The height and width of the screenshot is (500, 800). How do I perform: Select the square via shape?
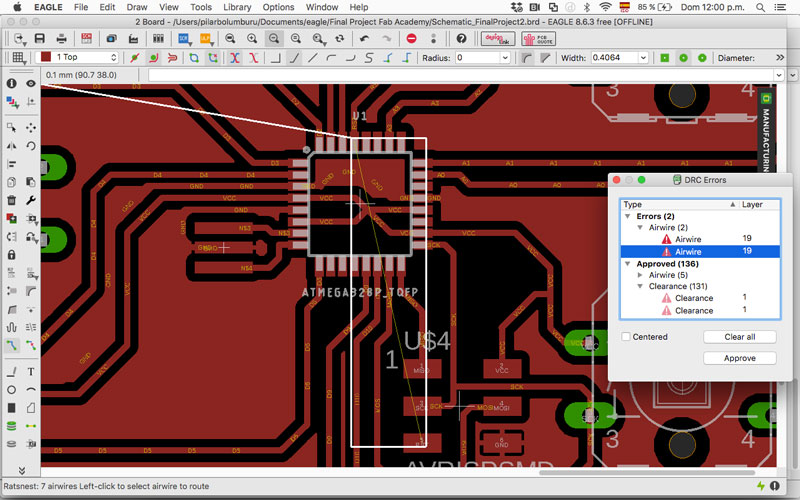[665, 58]
